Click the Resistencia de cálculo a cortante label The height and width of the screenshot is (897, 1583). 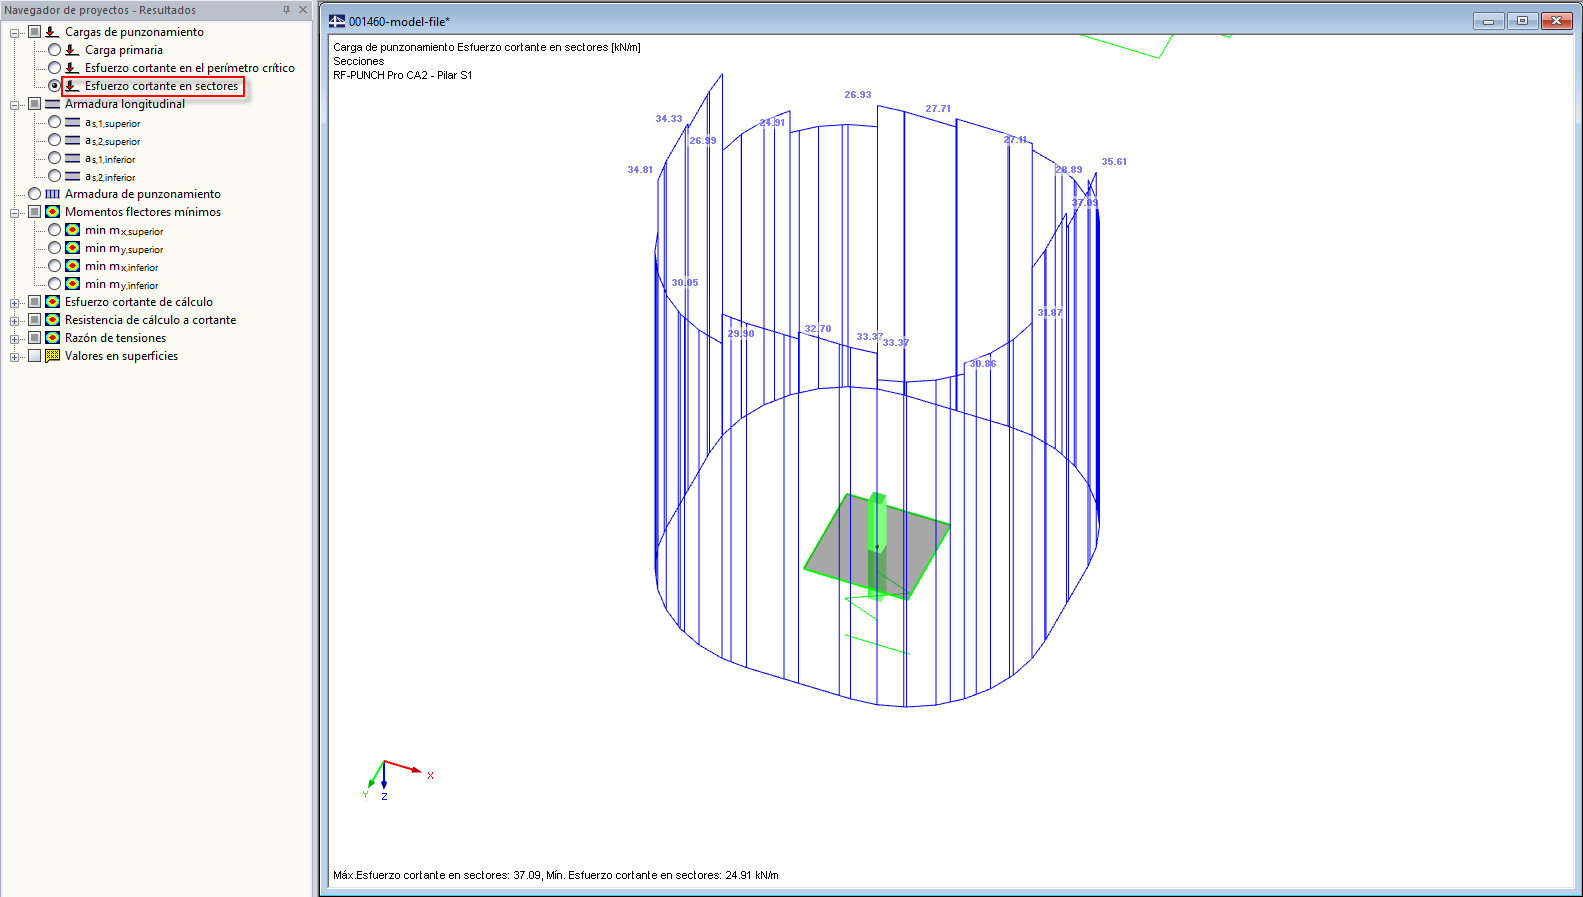[150, 320]
